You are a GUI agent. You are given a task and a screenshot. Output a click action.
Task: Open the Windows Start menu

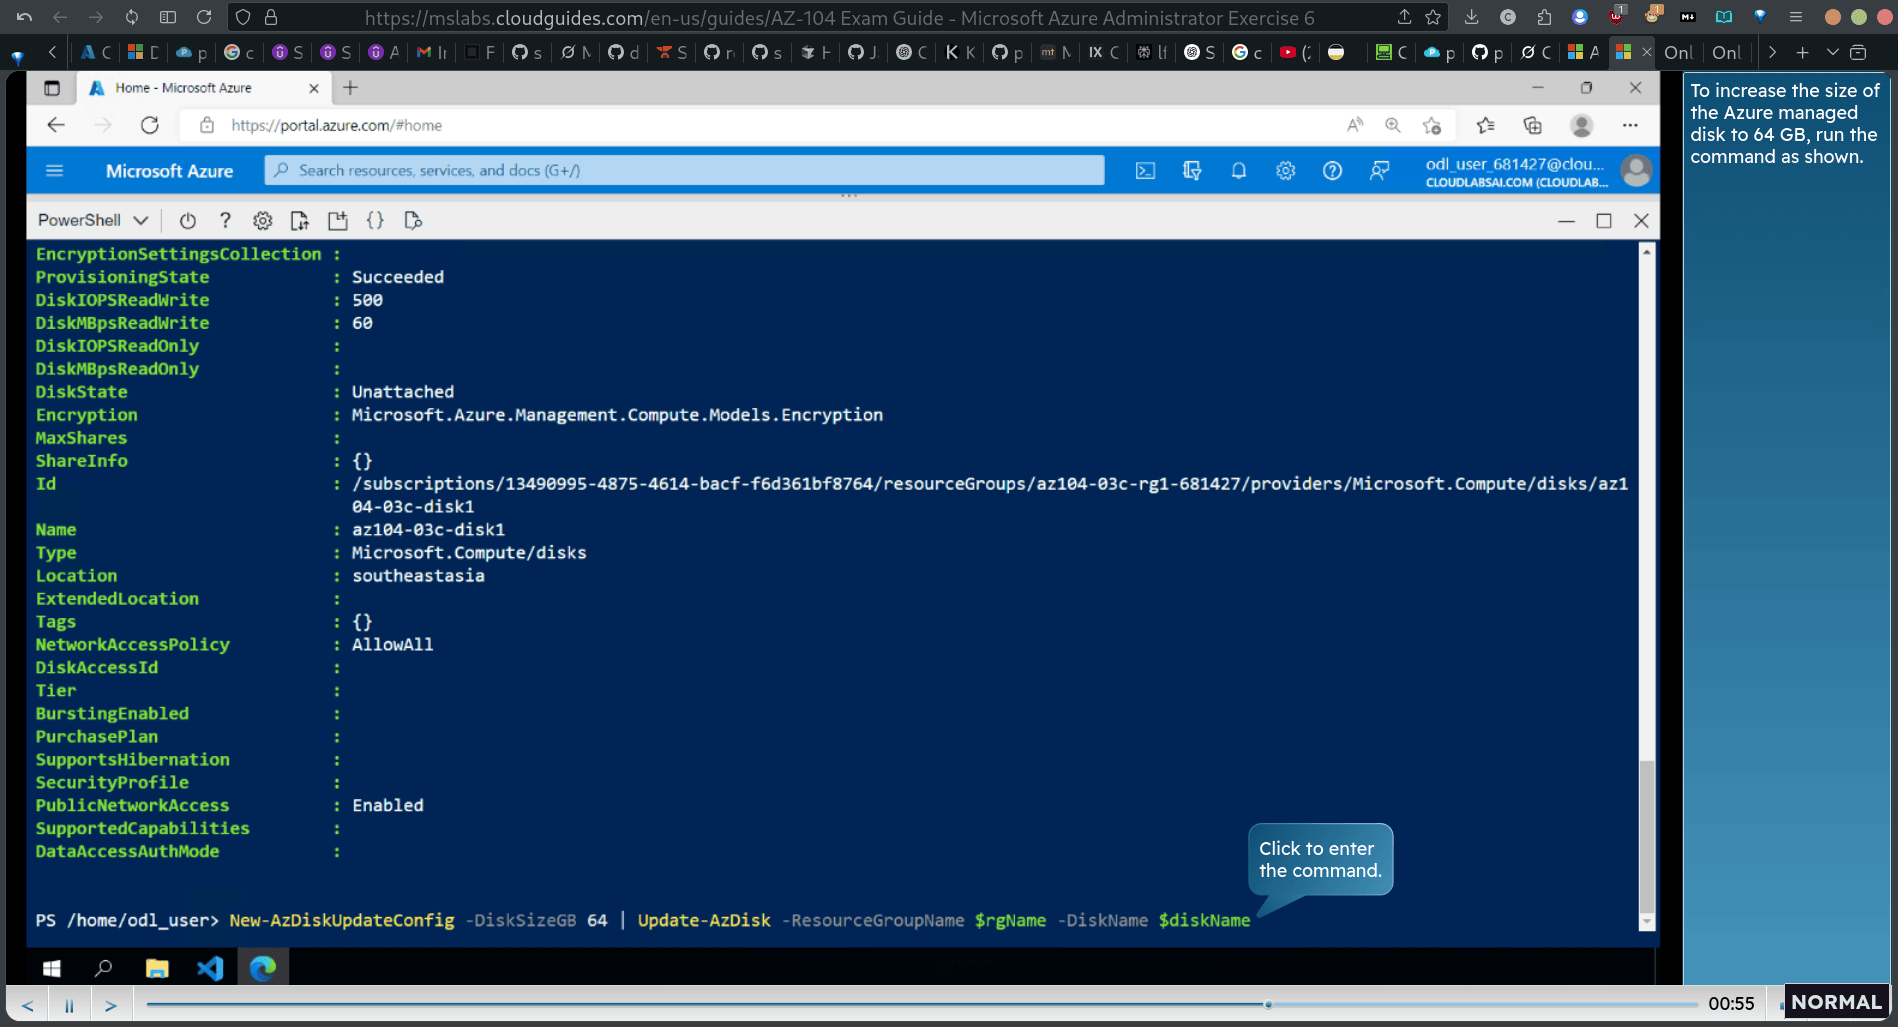52,968
